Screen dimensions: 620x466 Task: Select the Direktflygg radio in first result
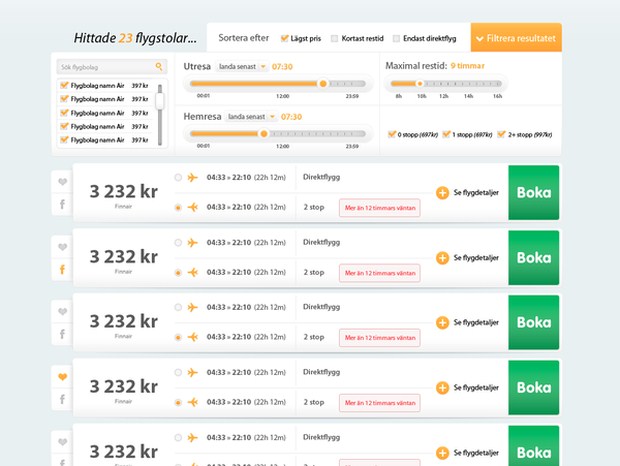tap(178, 177)
